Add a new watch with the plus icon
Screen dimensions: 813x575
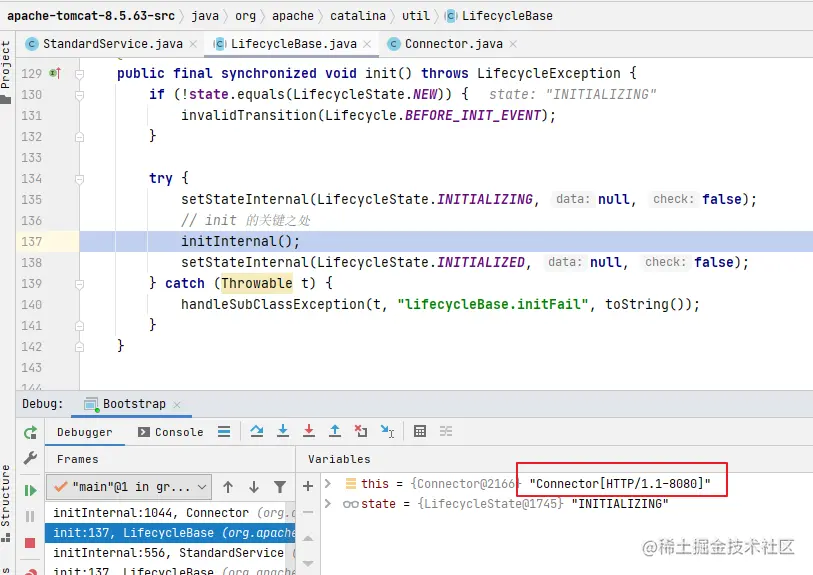click(308, 486)
